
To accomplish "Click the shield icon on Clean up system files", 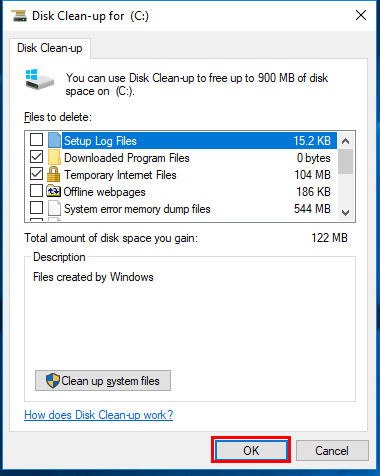I will coord(53,380).
